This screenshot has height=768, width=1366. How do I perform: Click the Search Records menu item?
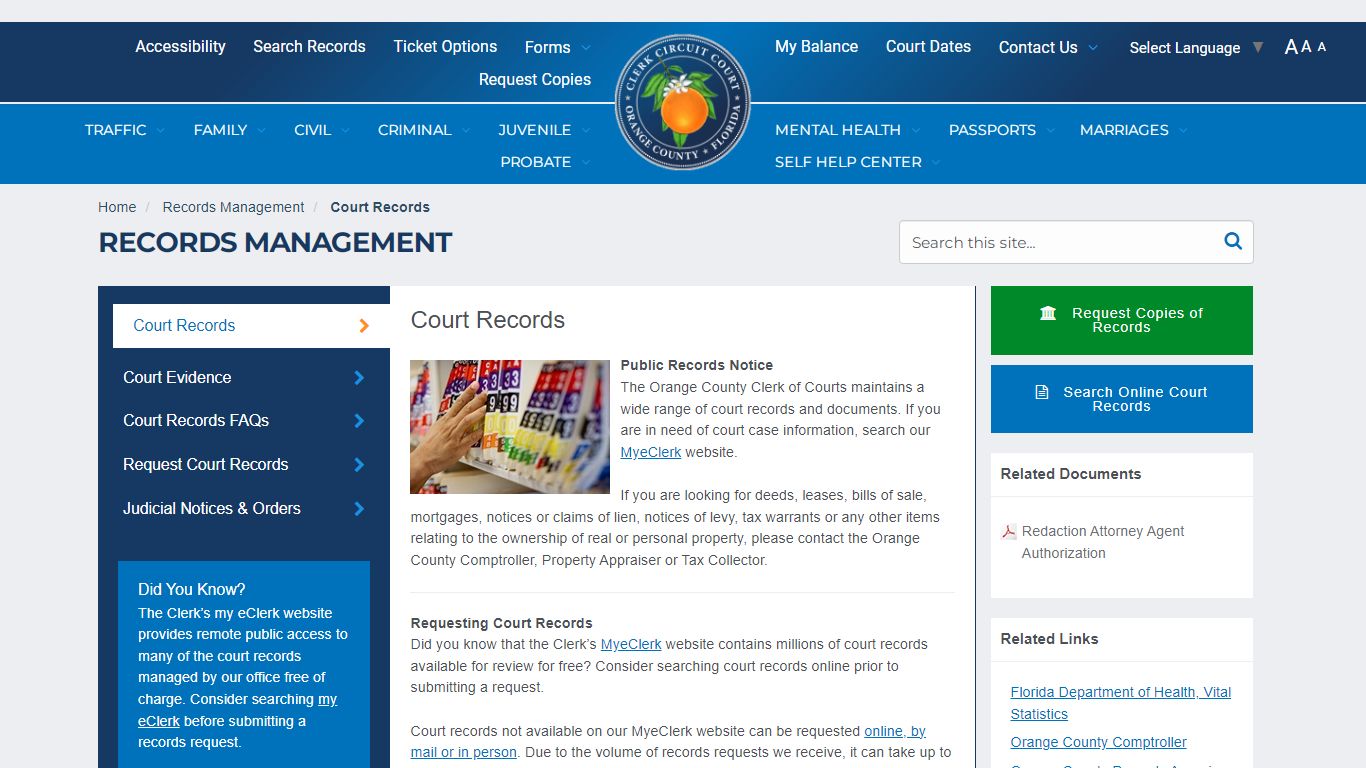pos(309,46)
